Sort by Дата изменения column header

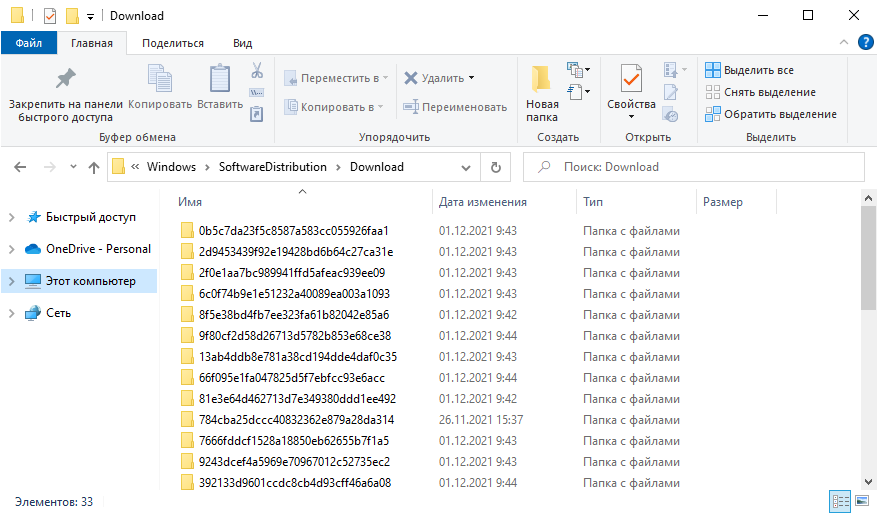(477, 202)
